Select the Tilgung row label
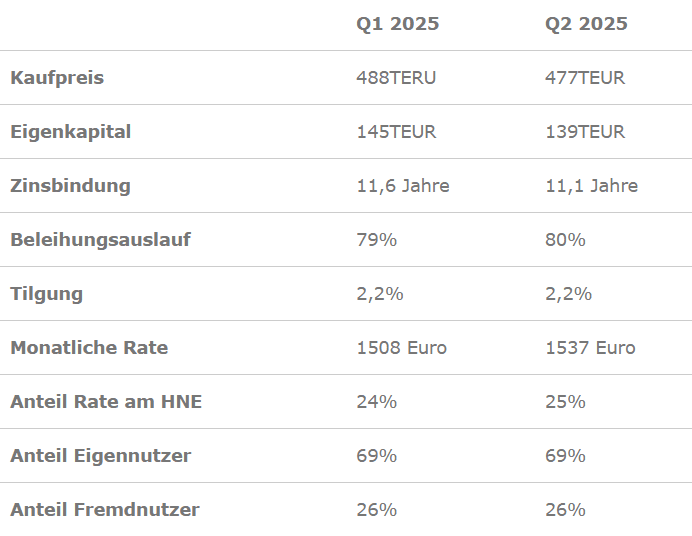The height and width of the screenshot is (536, 692). [46, 294]
